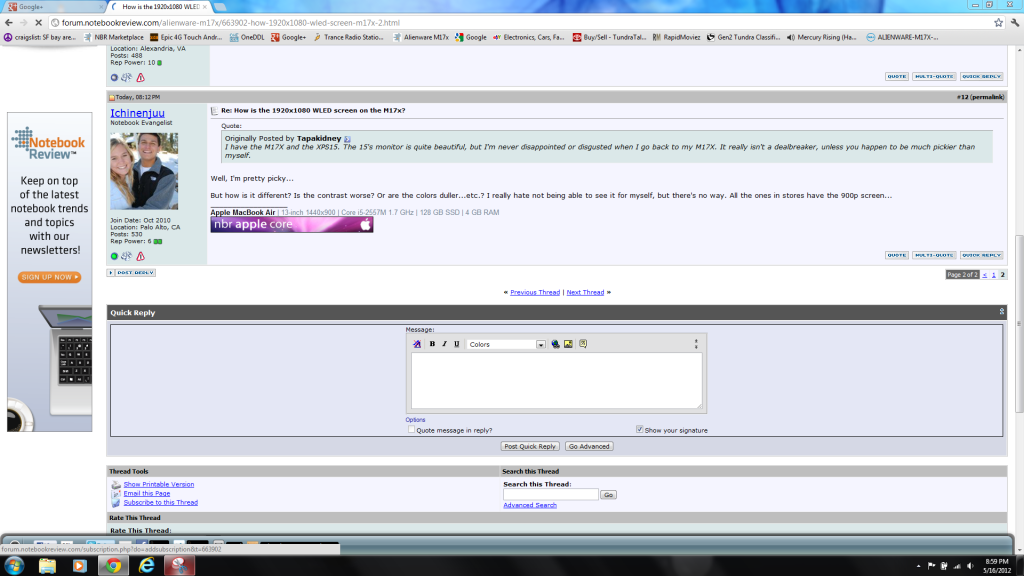1024x576 pixels.
Task: Open the Next Thread link
Action: [x=585, y=293]
